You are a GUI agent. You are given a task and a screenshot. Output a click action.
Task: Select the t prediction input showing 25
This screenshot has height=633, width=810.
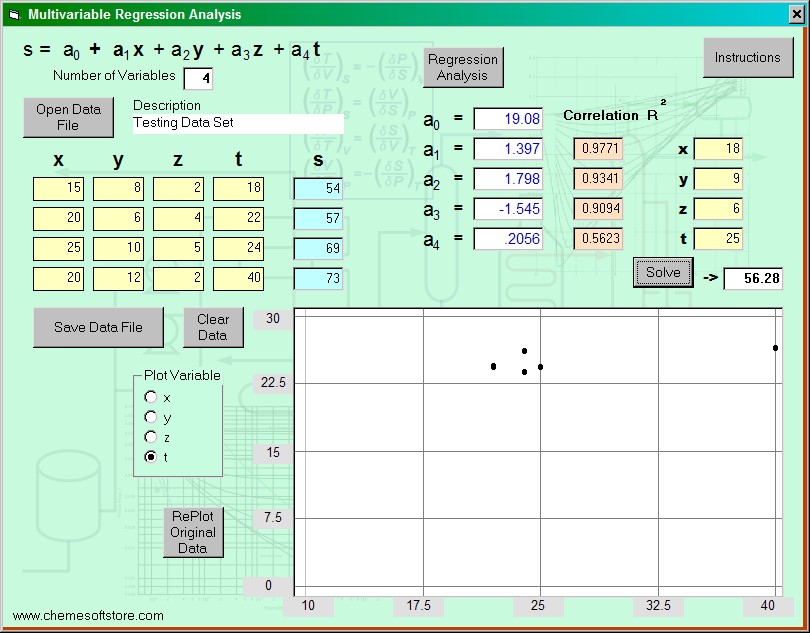point(718,239)
